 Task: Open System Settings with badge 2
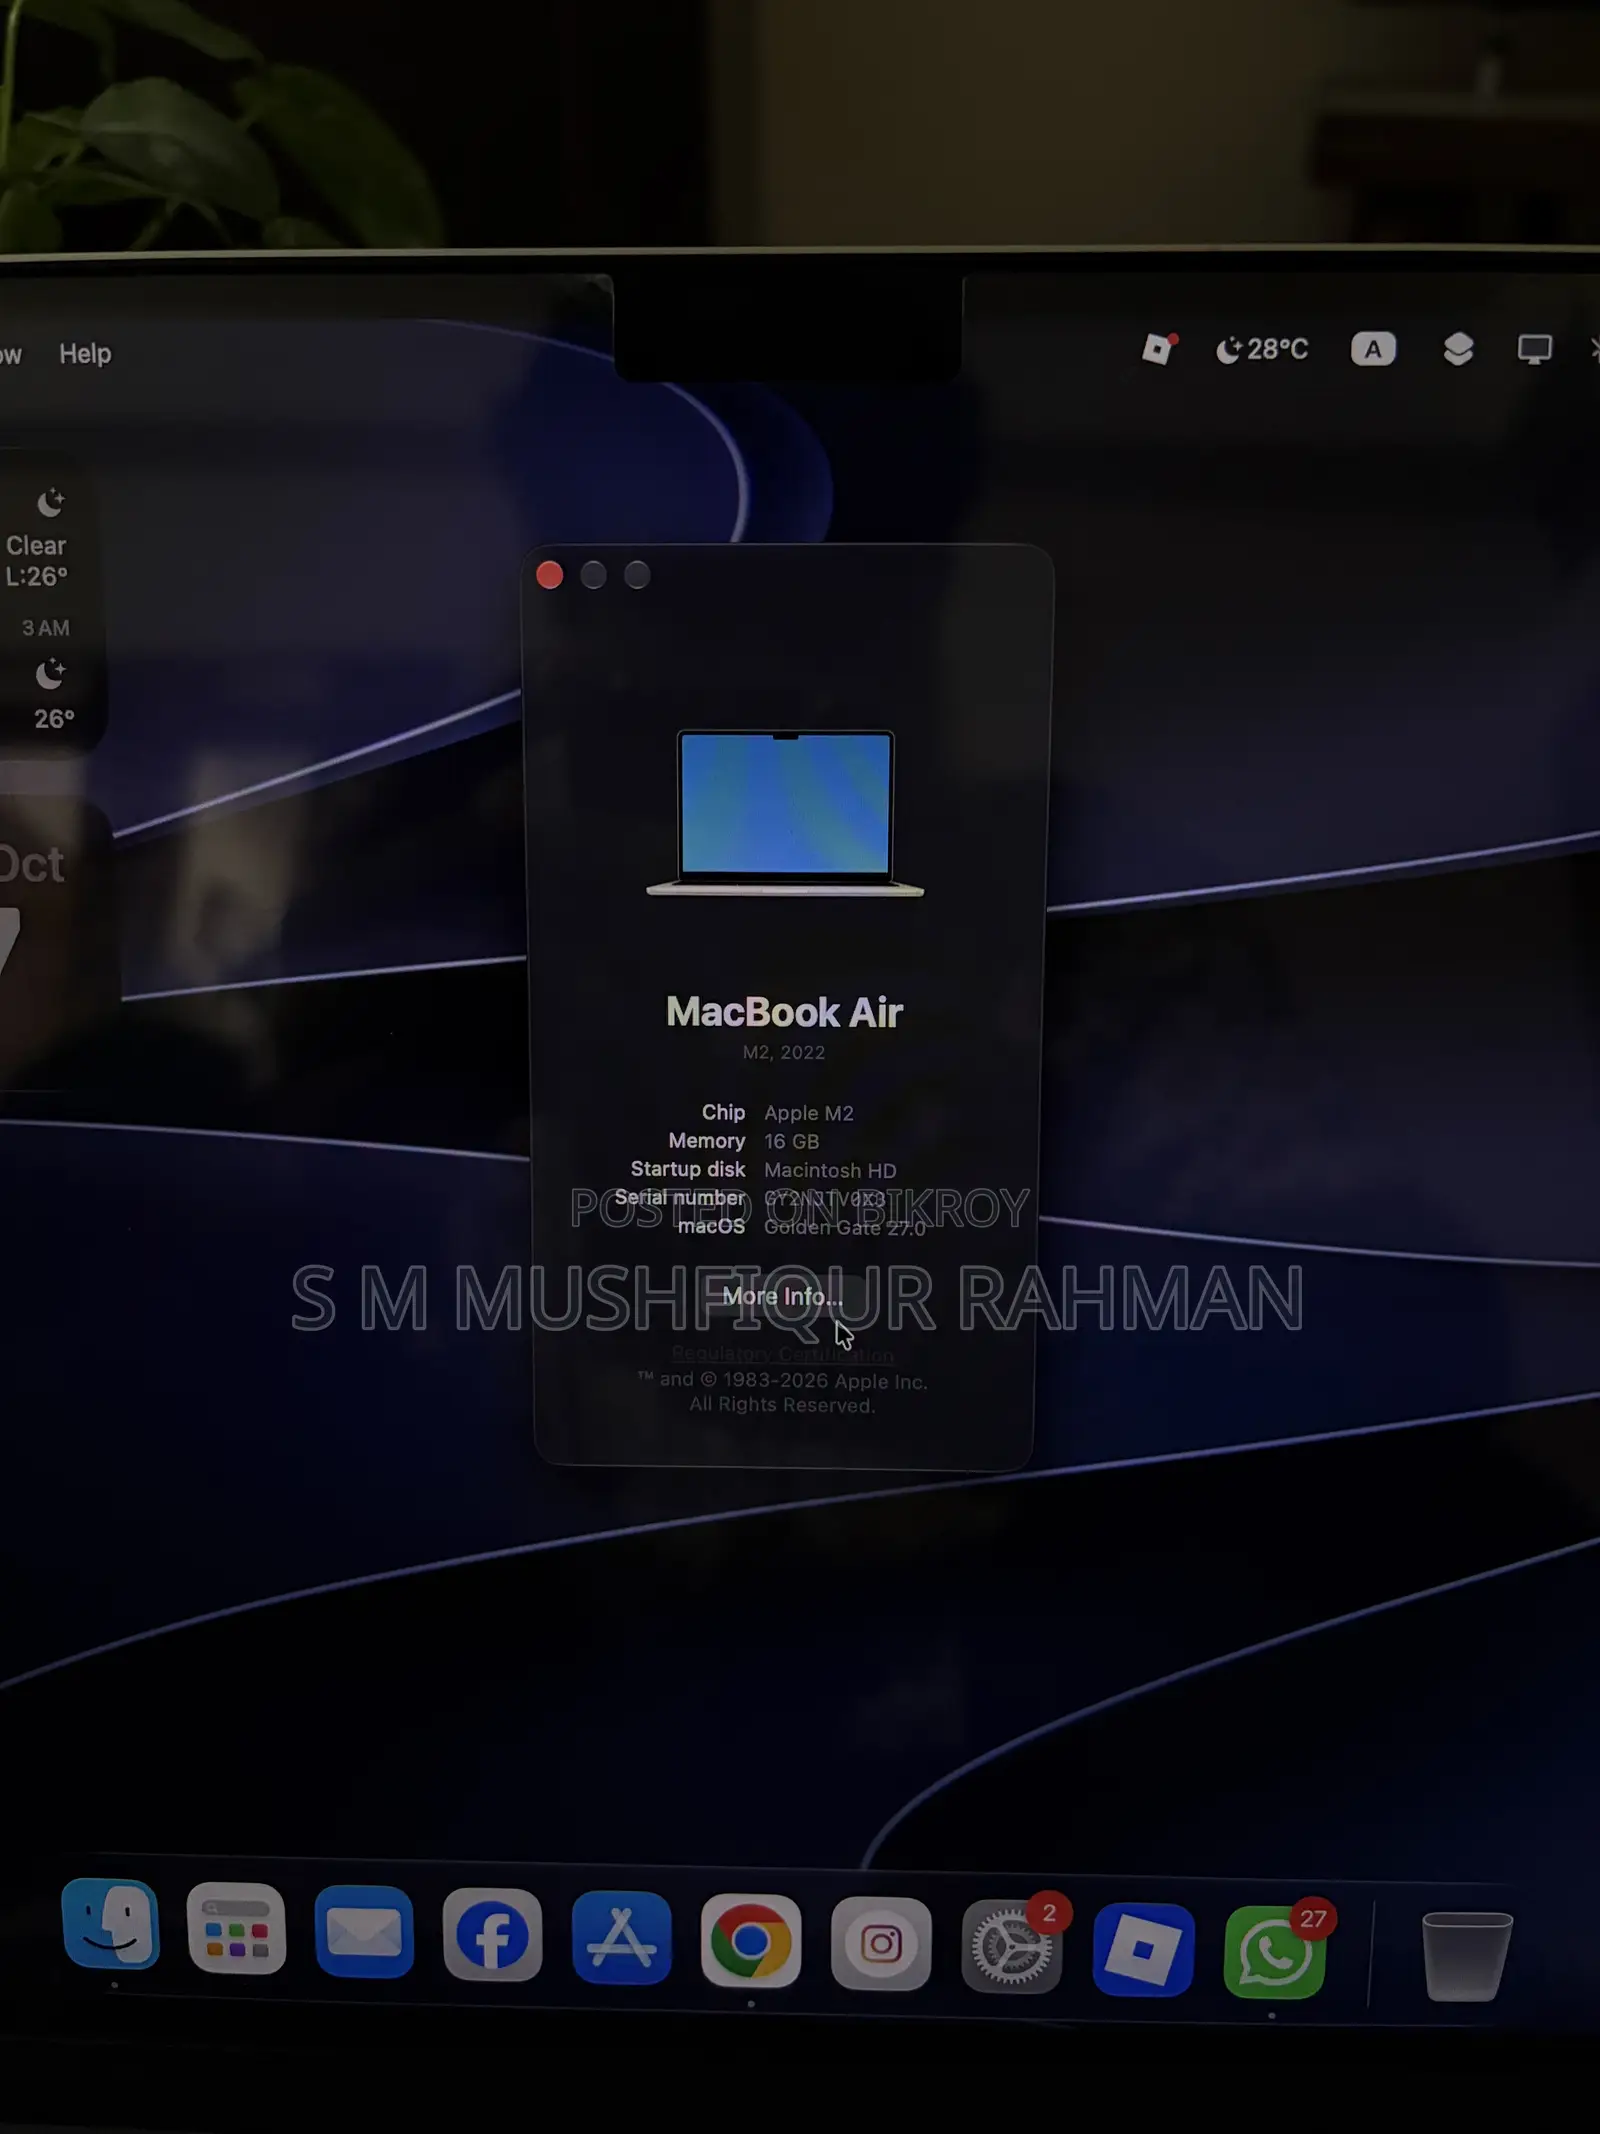pyautogui.click(x=1012, y=1946)
